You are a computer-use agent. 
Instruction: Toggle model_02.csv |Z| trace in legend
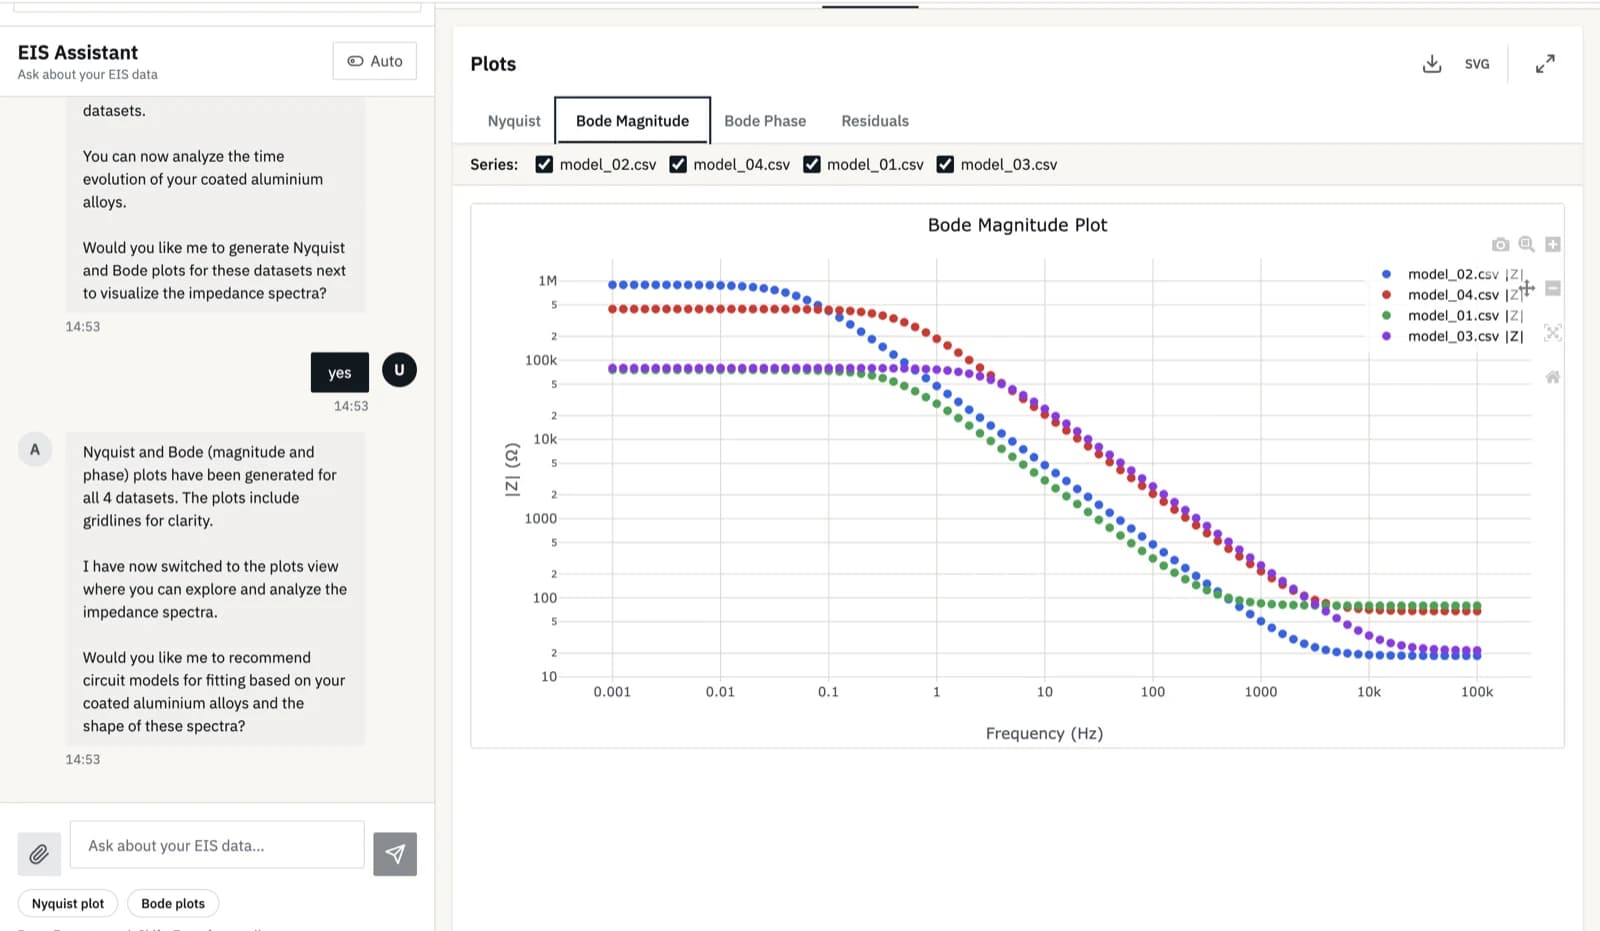1452,274
